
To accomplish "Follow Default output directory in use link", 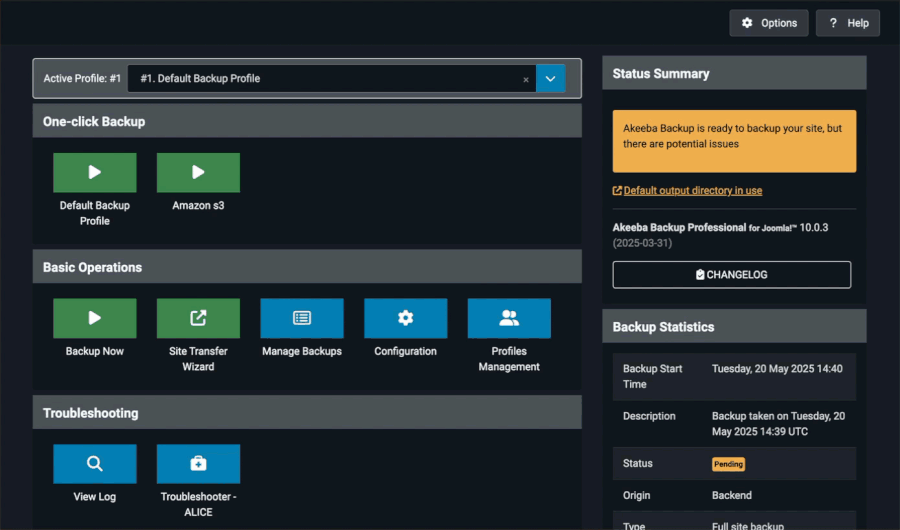I will pos(693,191).
